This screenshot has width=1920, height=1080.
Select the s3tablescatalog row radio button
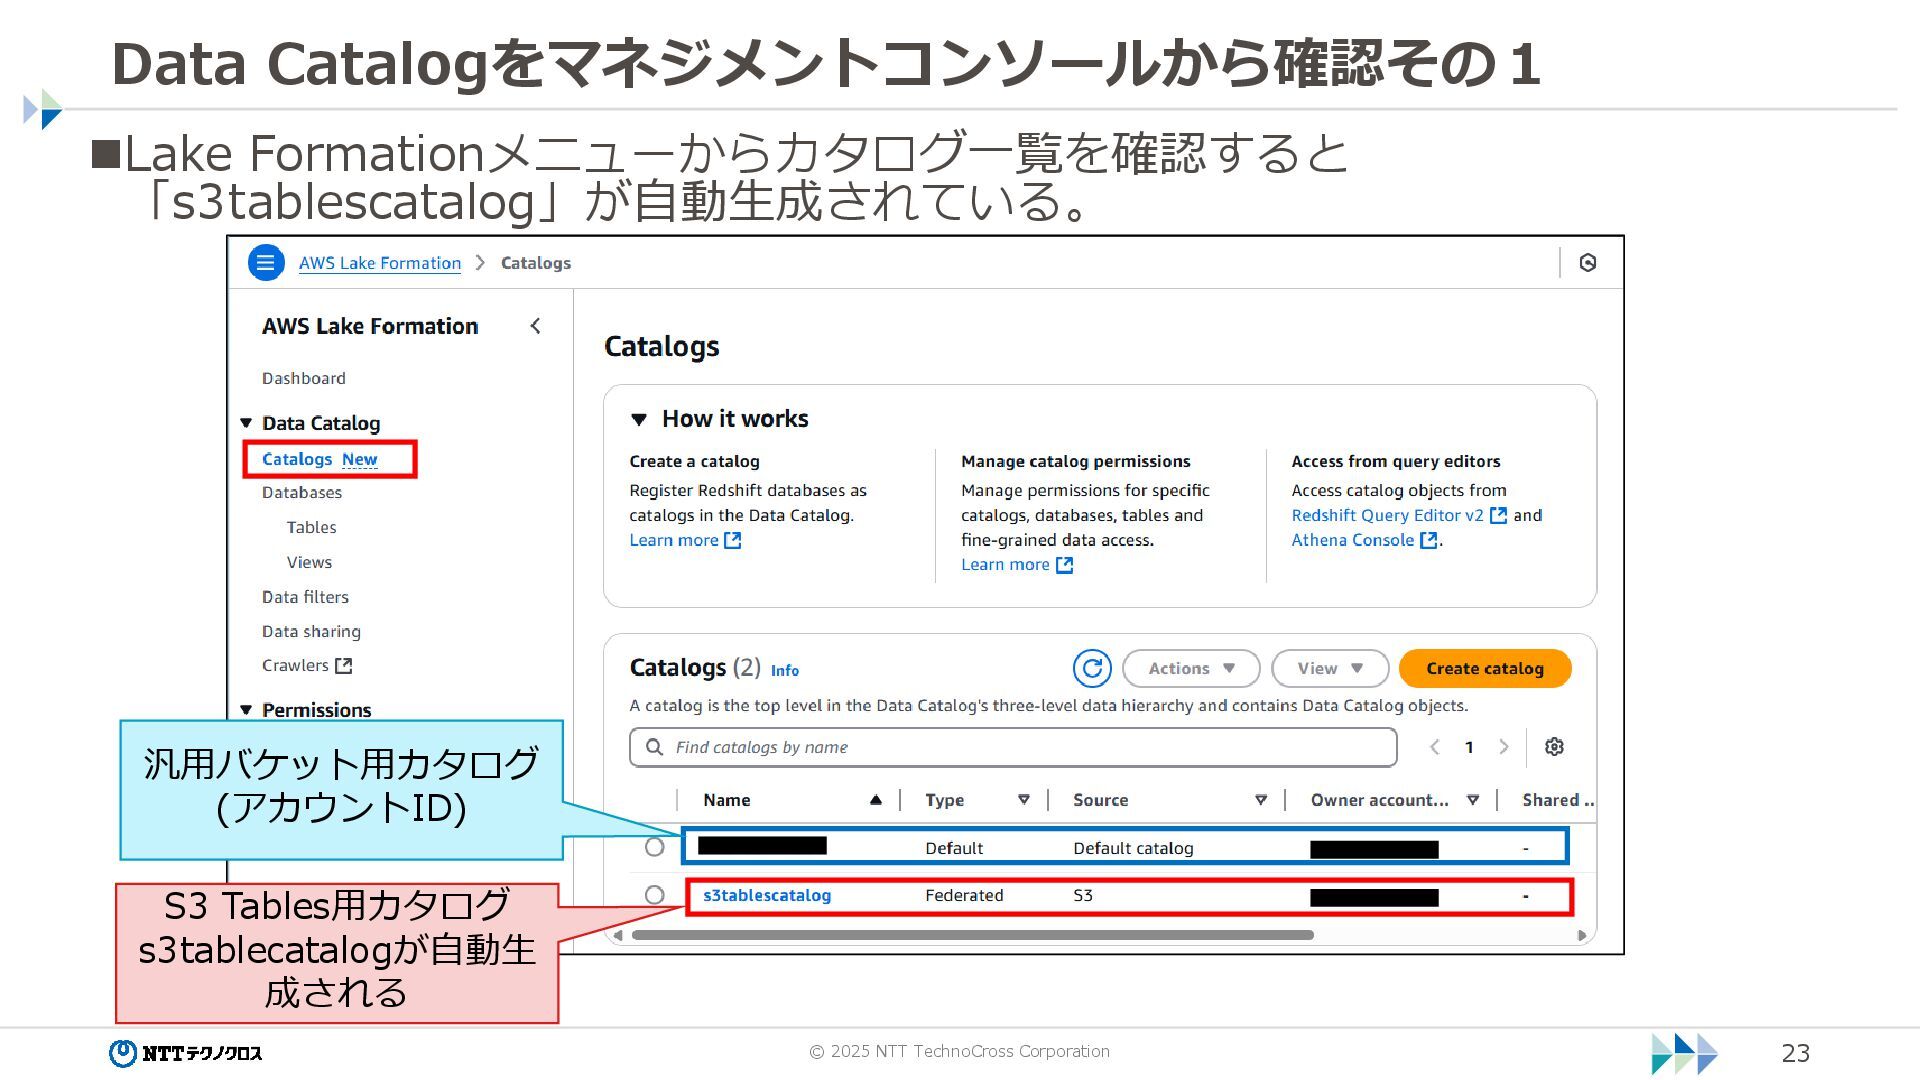(x=654, y=895)
